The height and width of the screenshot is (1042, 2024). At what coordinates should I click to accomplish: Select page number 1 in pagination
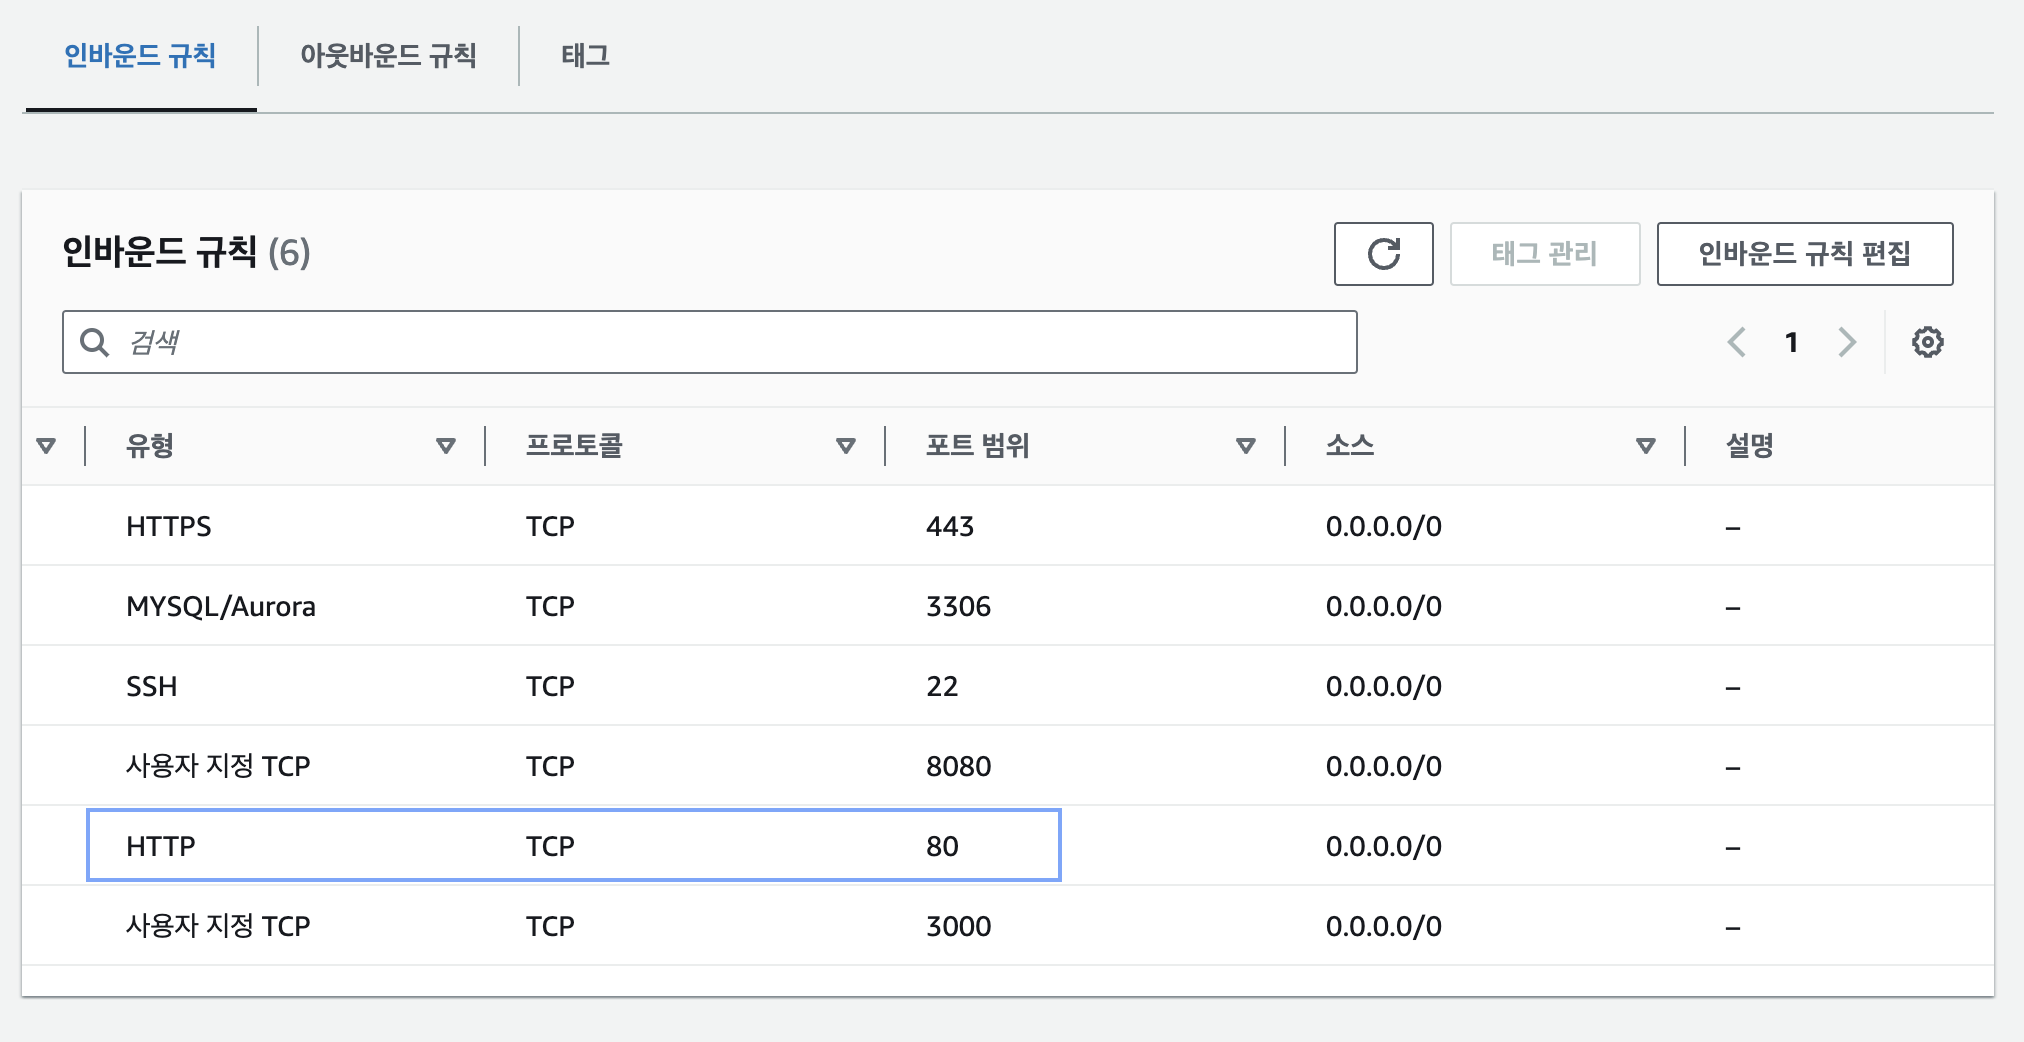click(1791, 341)
